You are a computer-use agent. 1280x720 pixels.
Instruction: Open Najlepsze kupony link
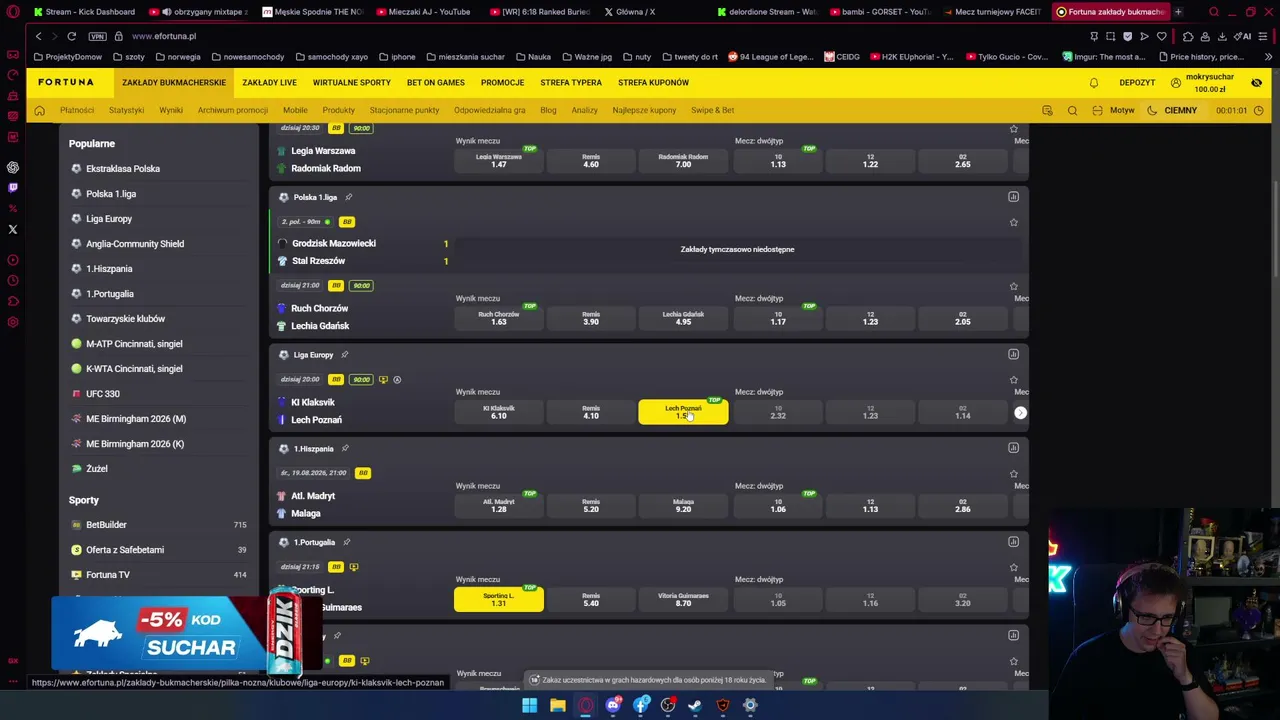644,110
